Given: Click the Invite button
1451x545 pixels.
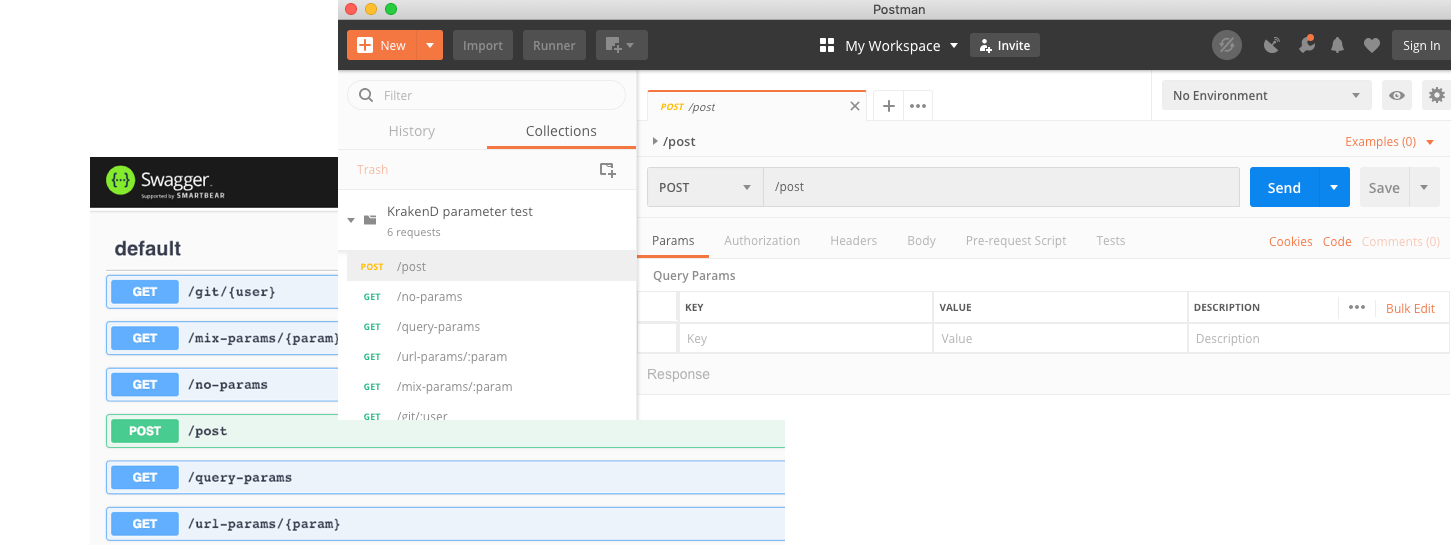Looking at the screenshot, I should coord(1005,45).
